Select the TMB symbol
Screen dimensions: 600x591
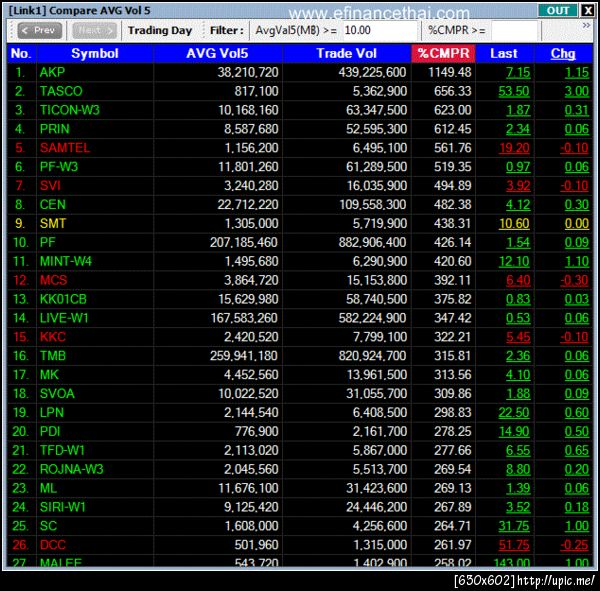[53, 356]
